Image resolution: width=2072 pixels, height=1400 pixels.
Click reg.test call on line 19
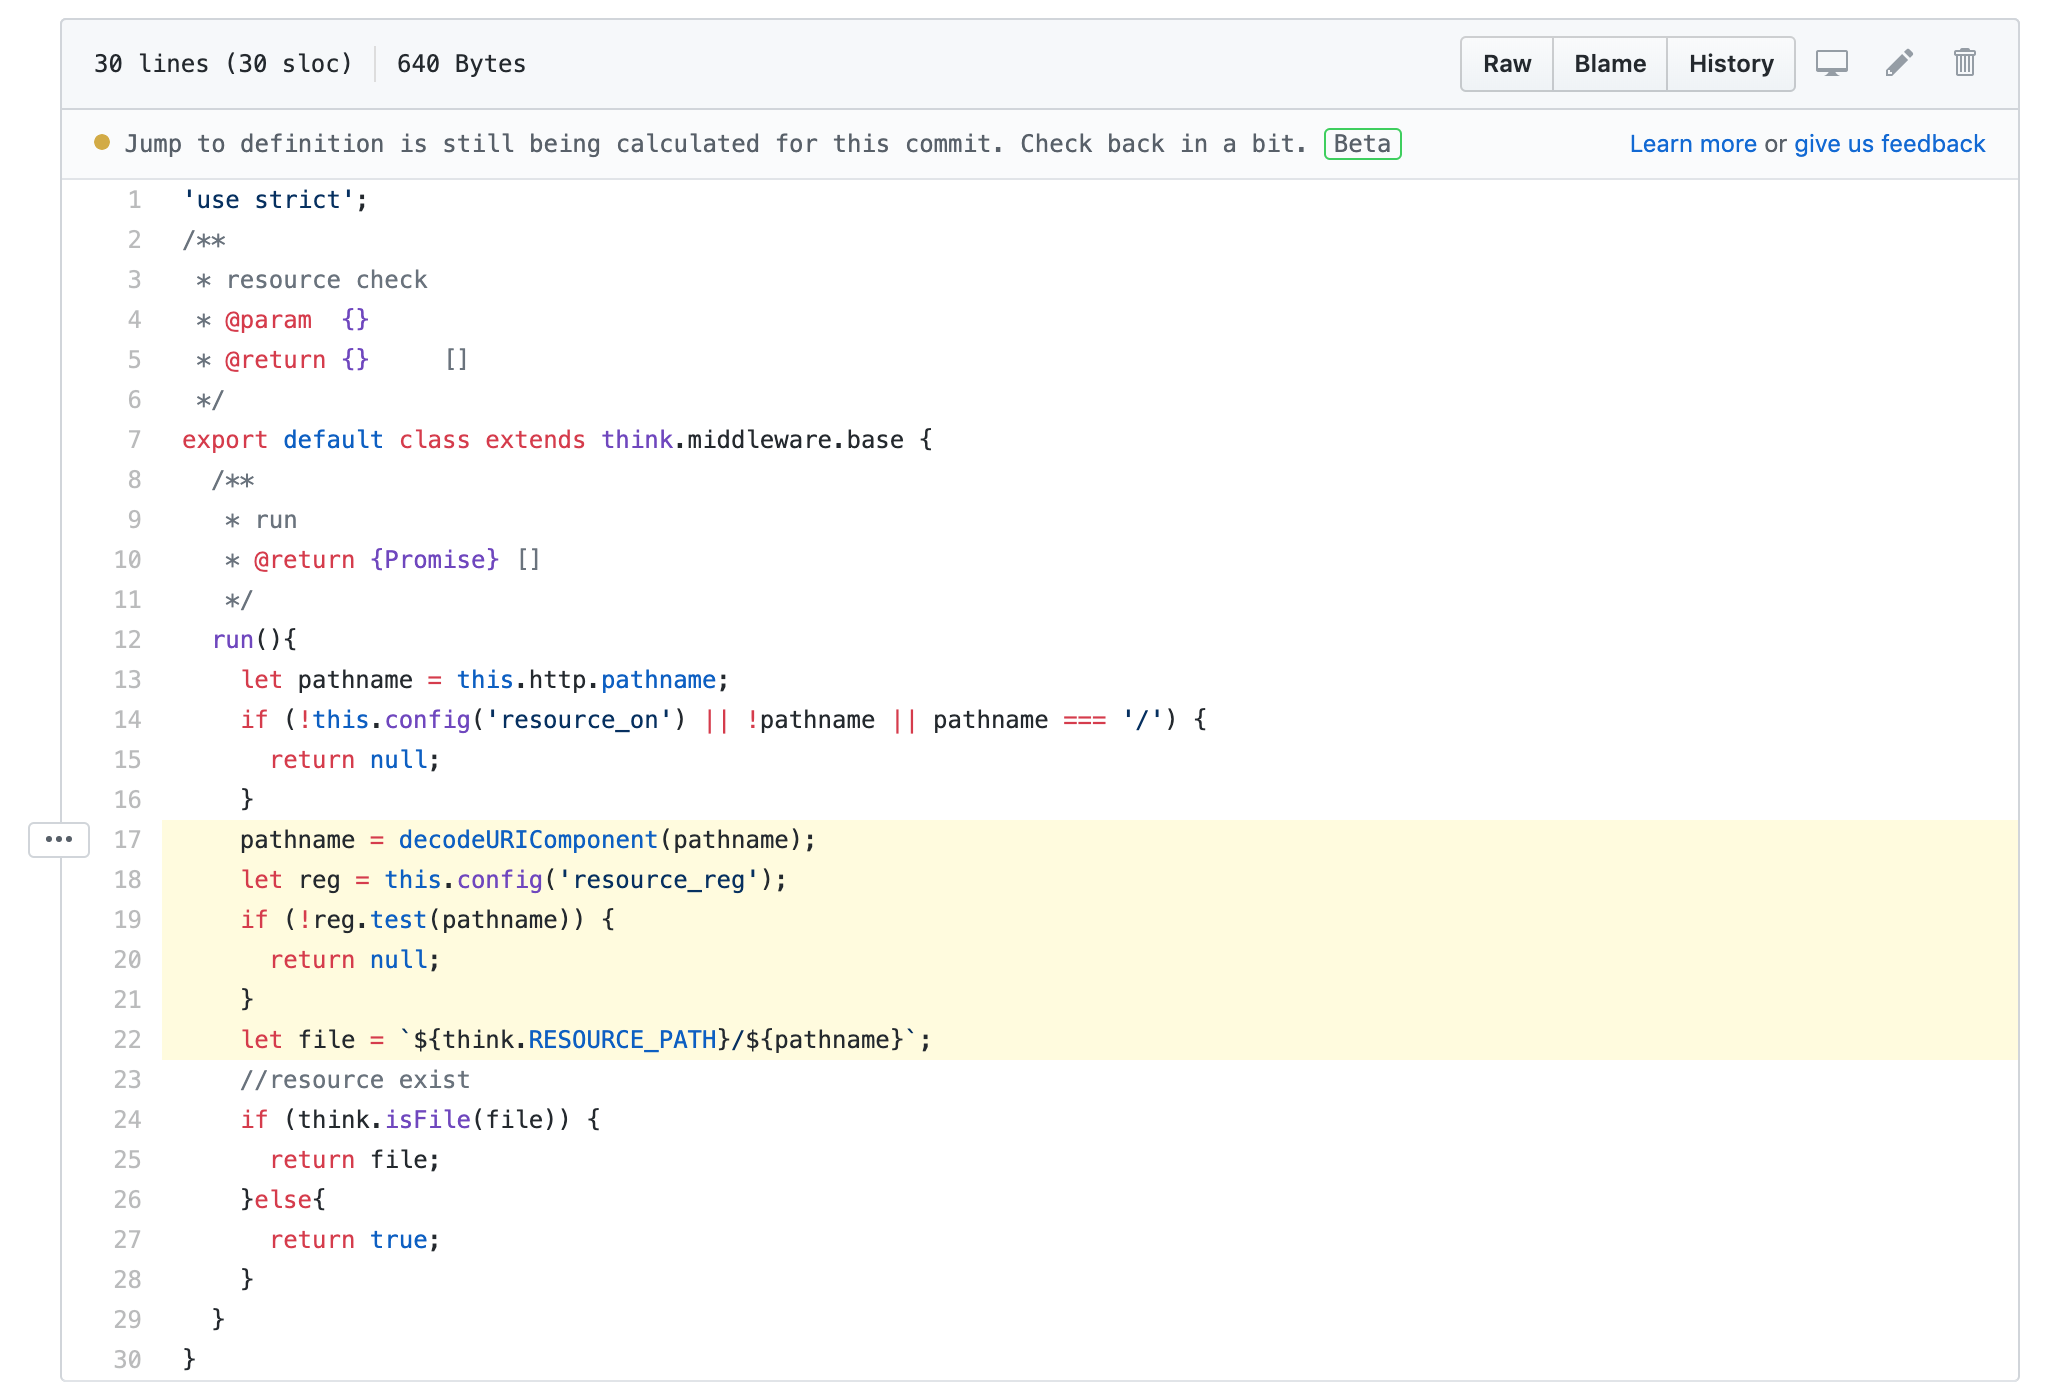pos(370,920)
